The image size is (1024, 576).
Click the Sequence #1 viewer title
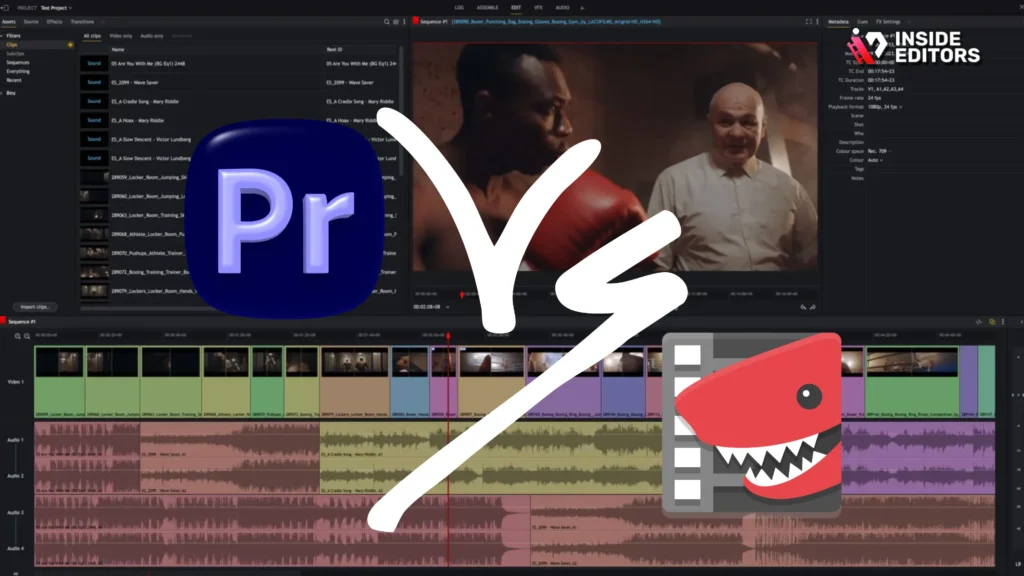(434, 22)
